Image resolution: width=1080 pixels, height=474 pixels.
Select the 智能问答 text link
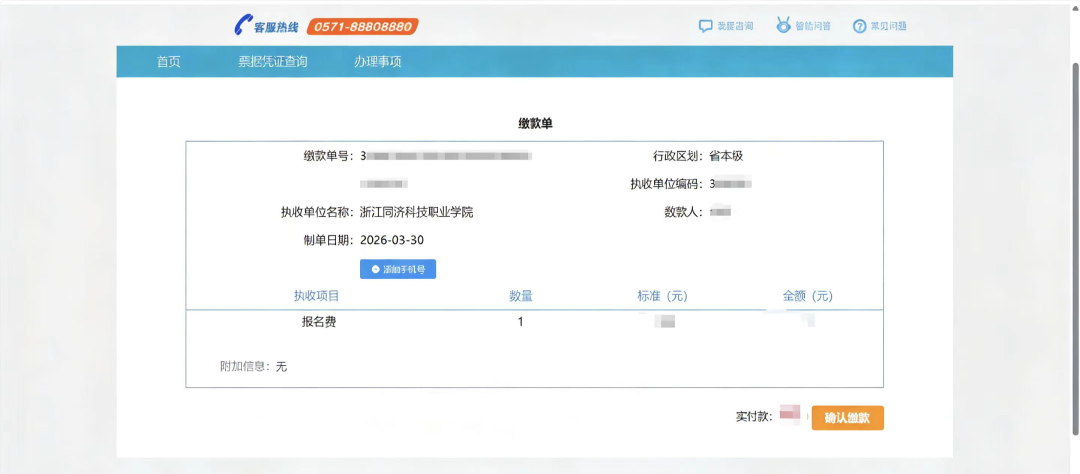click(x=813, y=26)
